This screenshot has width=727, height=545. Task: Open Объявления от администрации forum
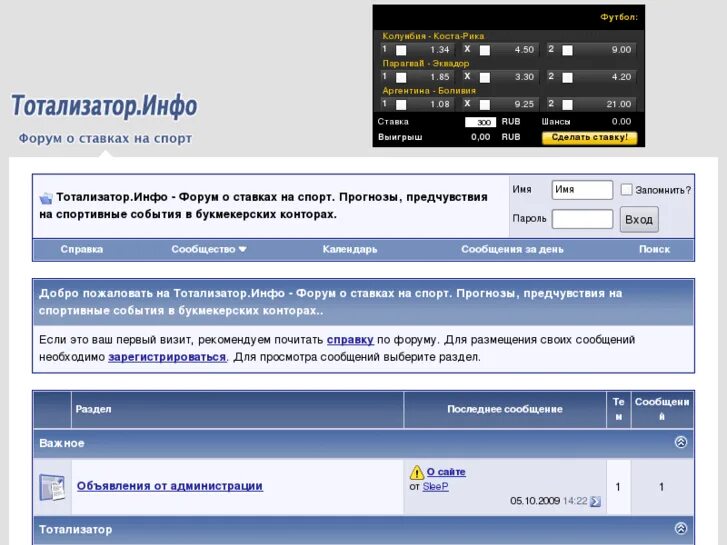(170, 486)
